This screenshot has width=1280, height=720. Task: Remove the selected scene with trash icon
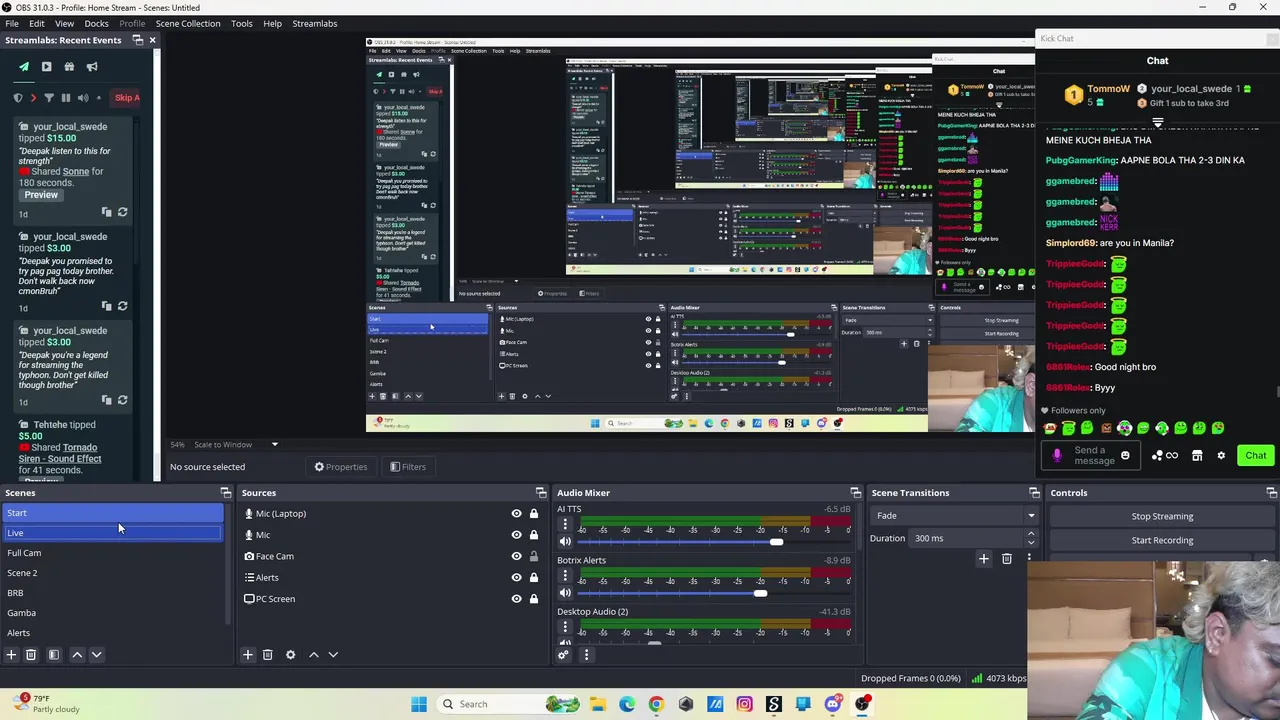pyautogui.click(x=31, y=655)
